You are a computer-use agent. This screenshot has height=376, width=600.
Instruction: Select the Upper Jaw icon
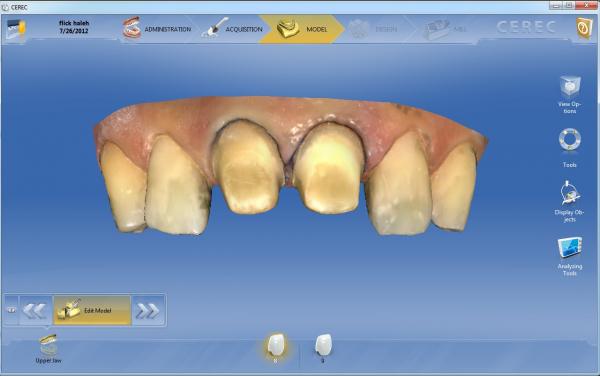pyautogui.click(x=49, y=348)
